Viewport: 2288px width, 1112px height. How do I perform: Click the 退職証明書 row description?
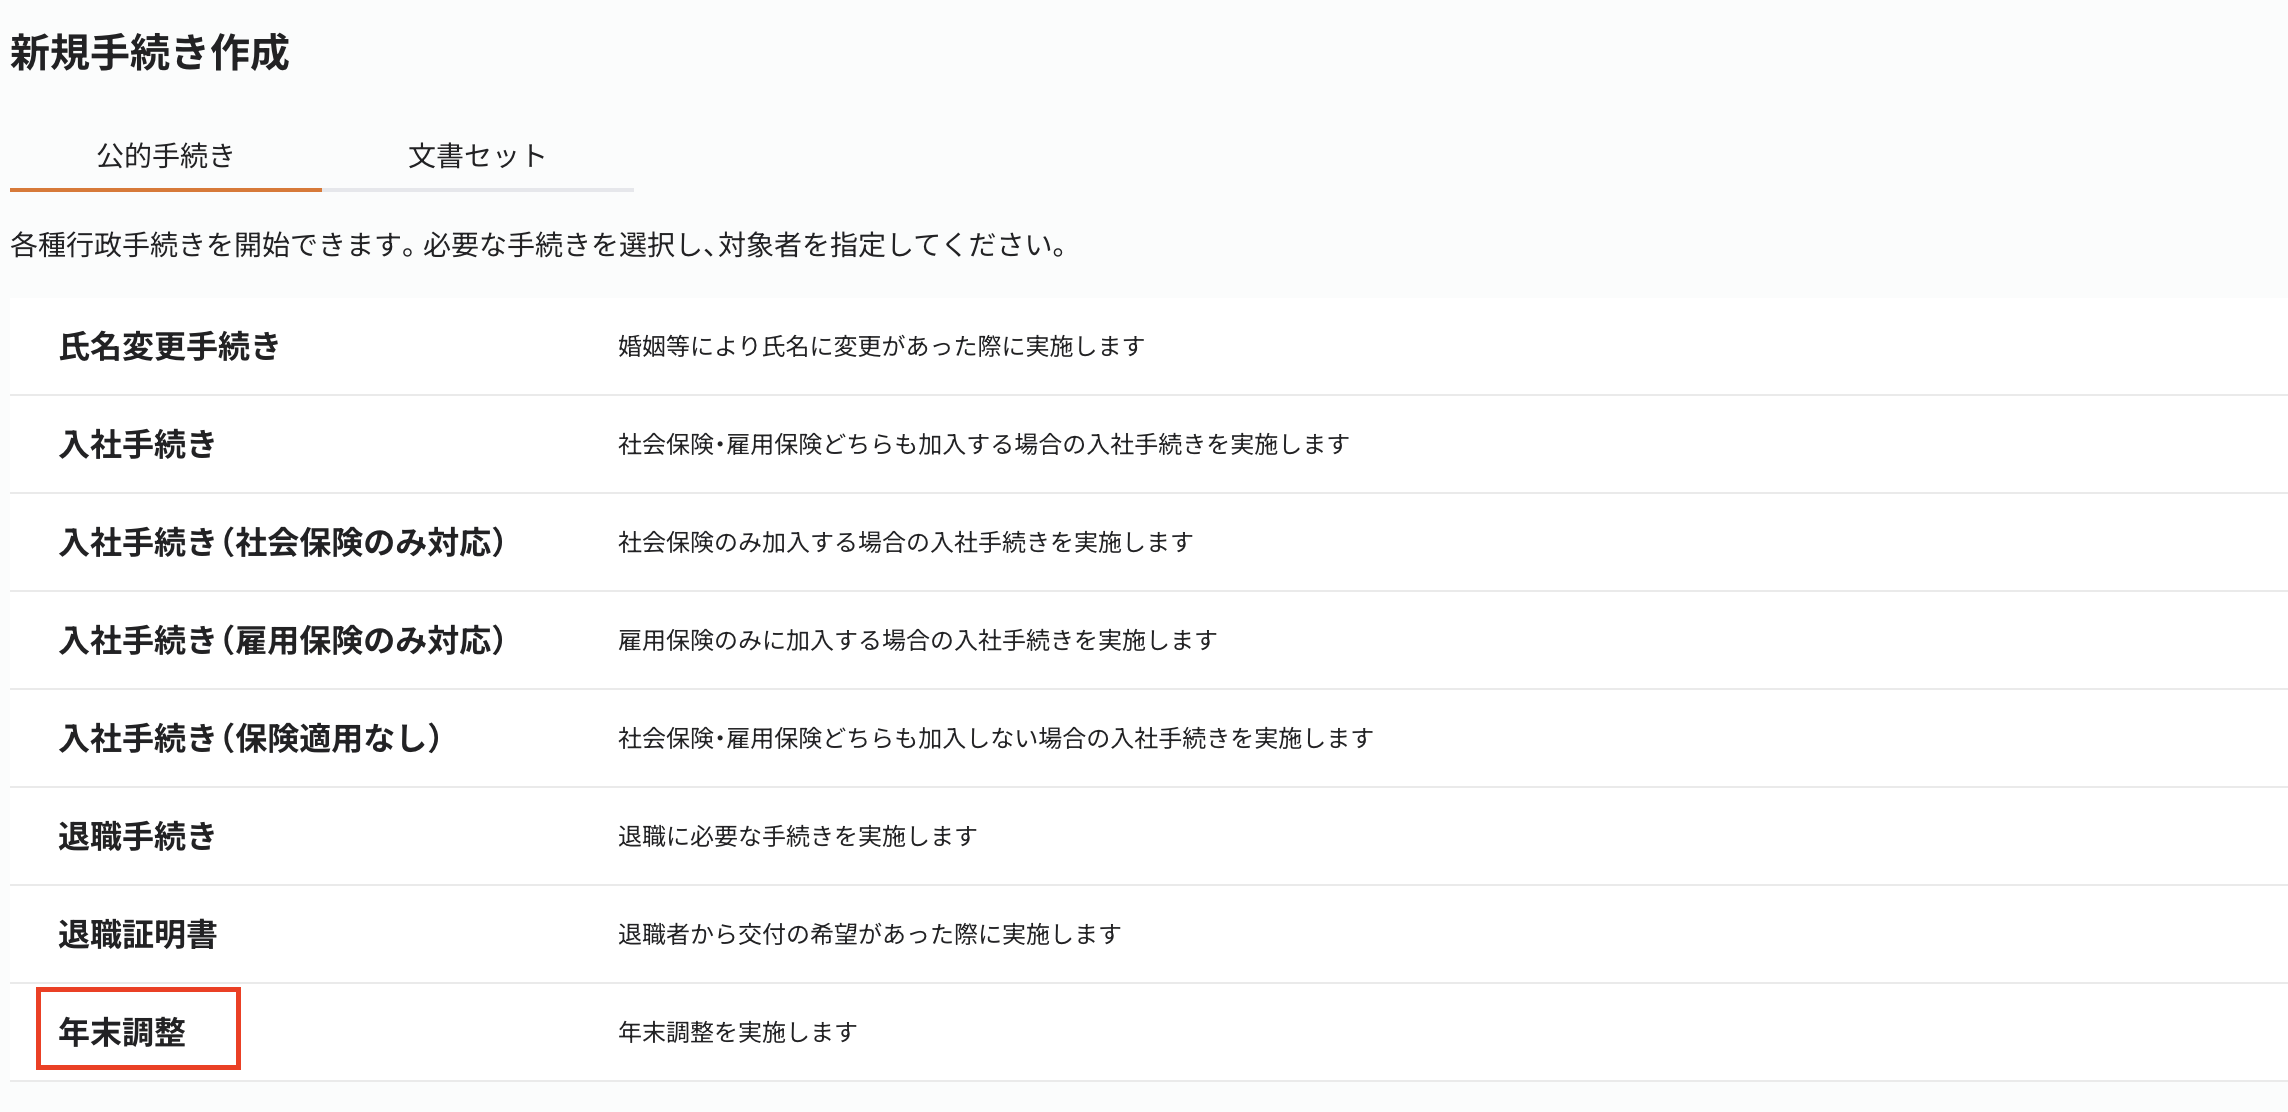tap(870, 934)
